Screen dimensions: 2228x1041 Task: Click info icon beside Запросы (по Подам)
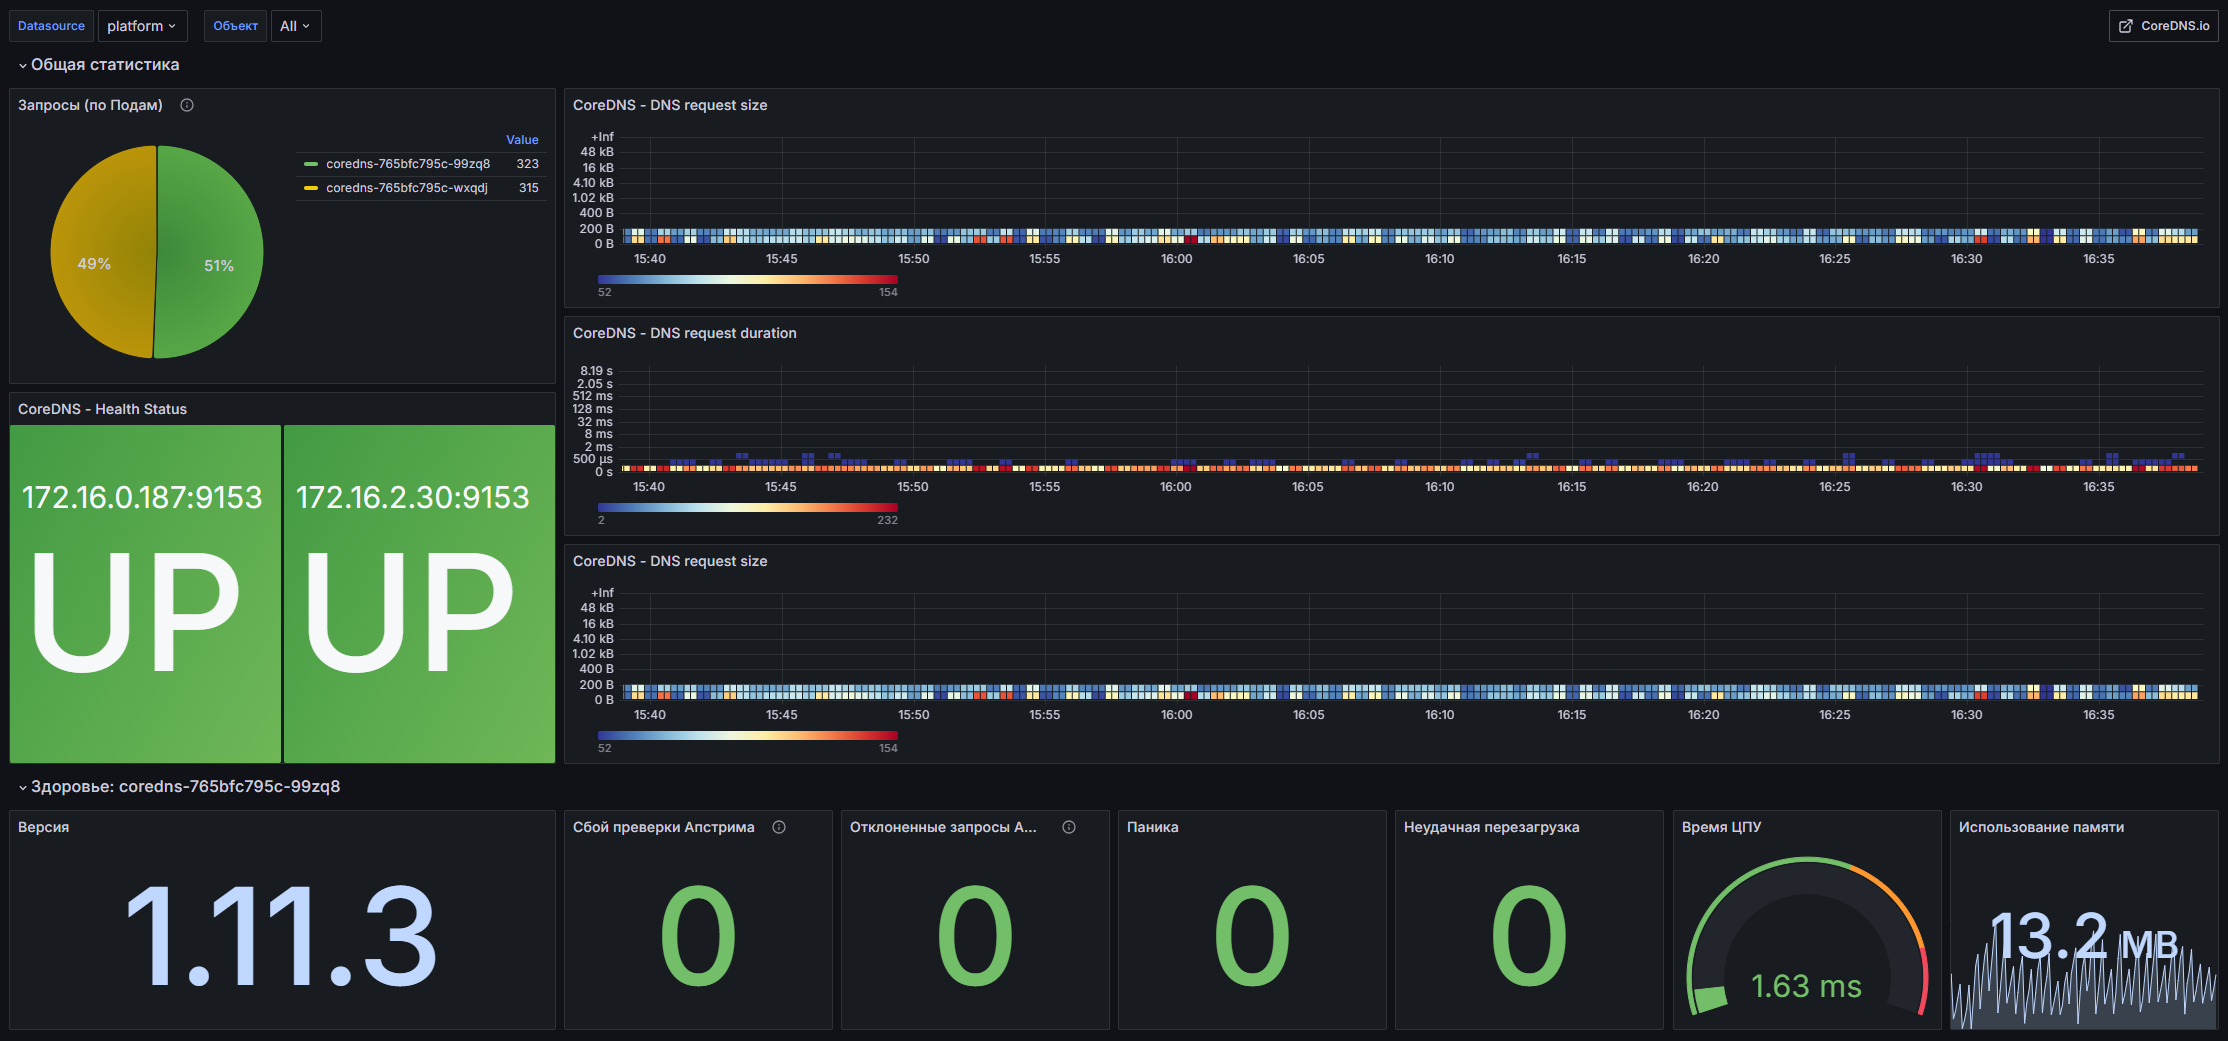click(187, 105)
